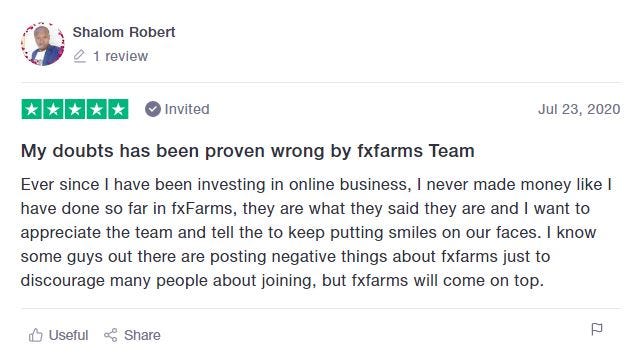Click the thumbs-up icon
The height and width of the screenshot is (364, 644).
pyautogui.click(x=36, y=335)
